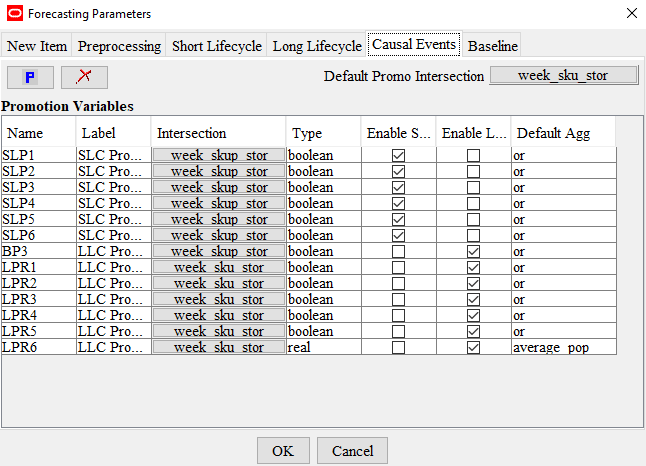Uncheck Enable L... for BP3
The height and width of the screenshot is (466, 646).
pyautogui.click(x=473, y=251)
